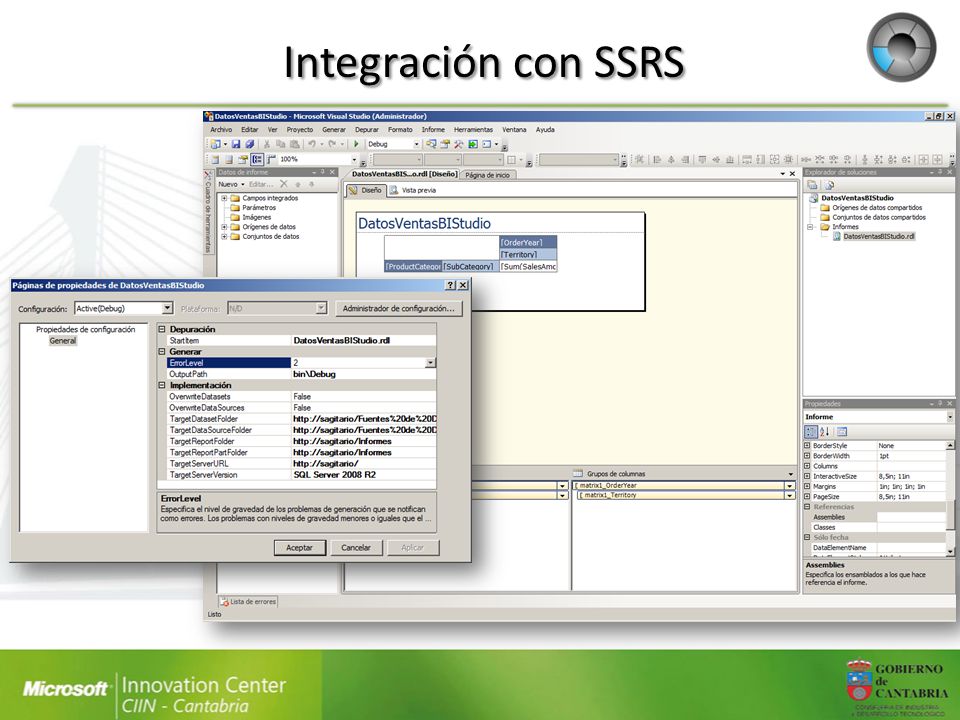This screenshot has width=960, height=720.
Task: Open the Herramientas menu
Action: (x=473, y=130)
